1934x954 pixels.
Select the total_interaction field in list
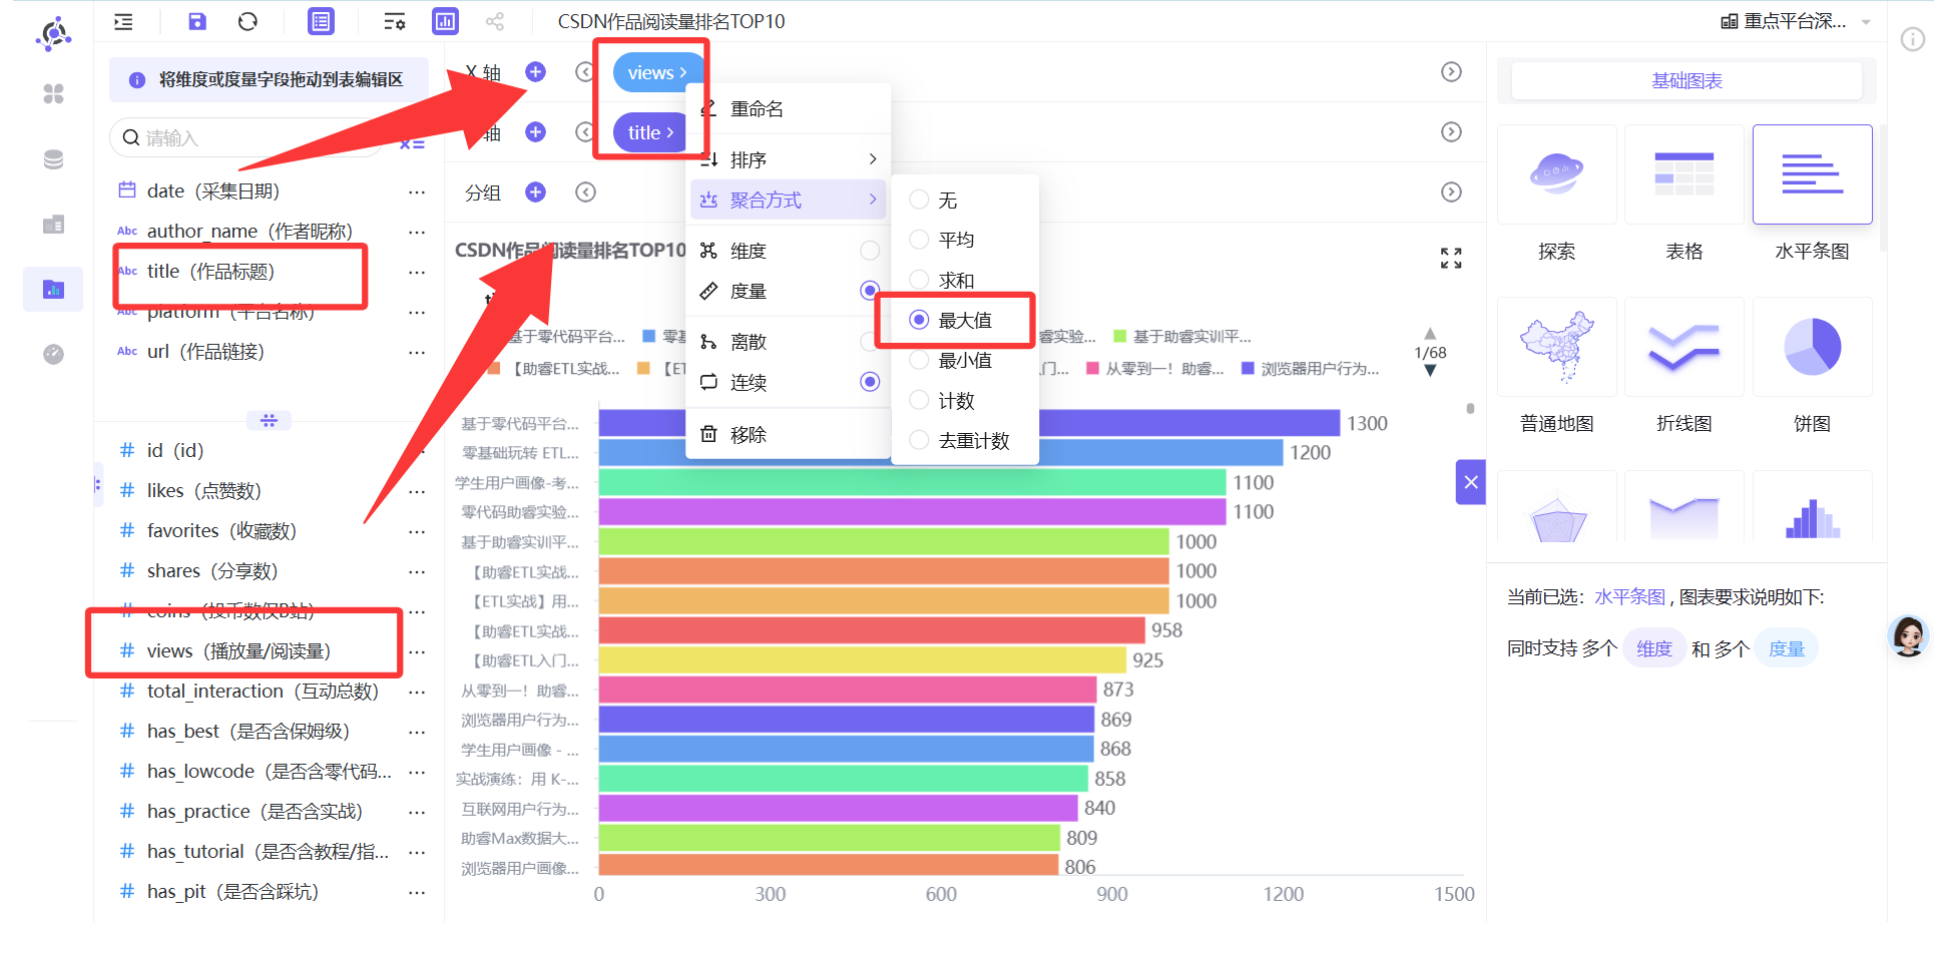[x=262, y=691]
